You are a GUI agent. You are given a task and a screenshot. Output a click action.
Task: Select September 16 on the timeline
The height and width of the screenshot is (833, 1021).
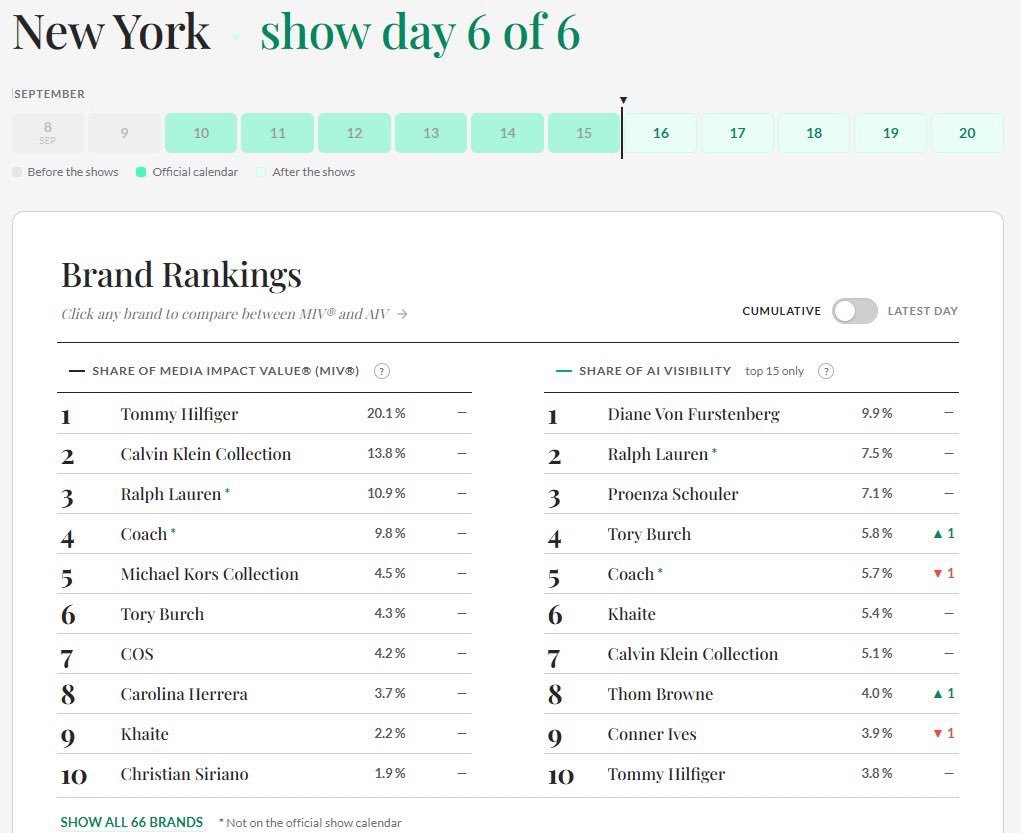pos(661,133)
